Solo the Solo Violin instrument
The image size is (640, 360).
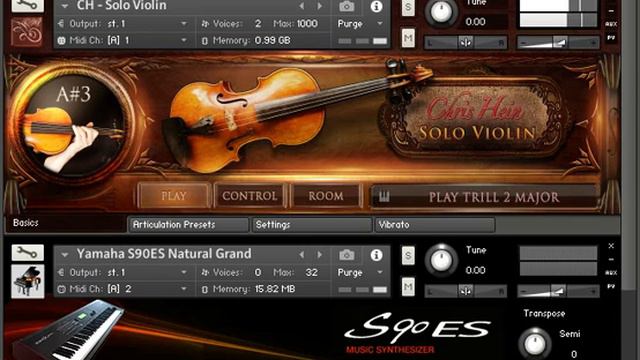point(408,7)
